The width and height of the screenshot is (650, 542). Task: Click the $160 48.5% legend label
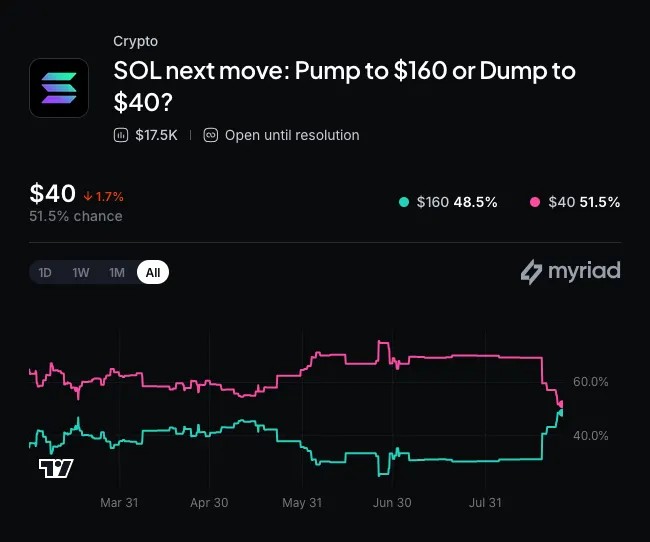(x=457, y=202)
